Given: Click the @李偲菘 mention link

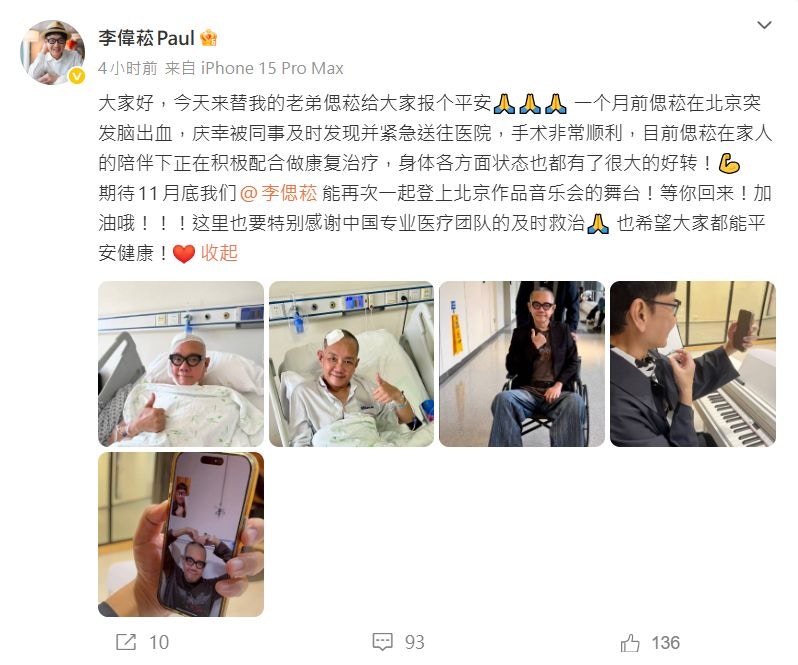Looking at the screenshot, I should click(278, 193).
